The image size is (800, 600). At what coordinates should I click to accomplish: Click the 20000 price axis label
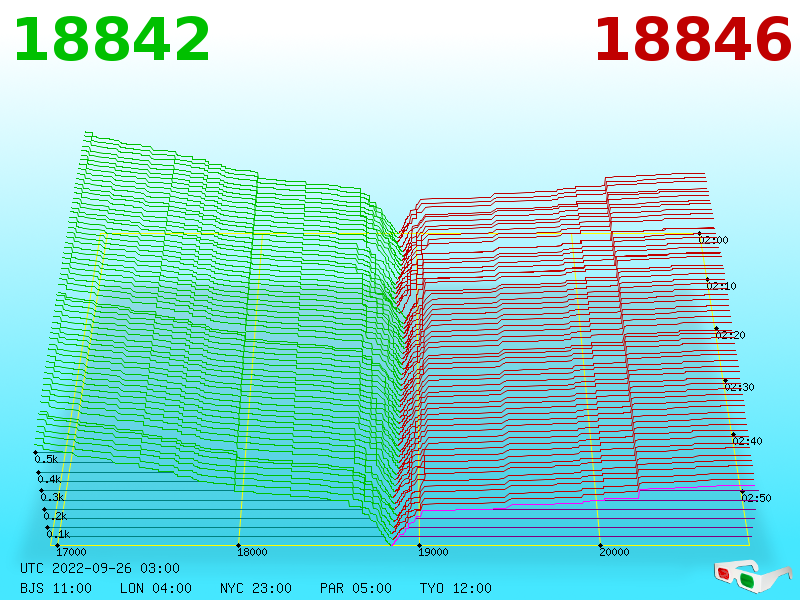(614, 552)
